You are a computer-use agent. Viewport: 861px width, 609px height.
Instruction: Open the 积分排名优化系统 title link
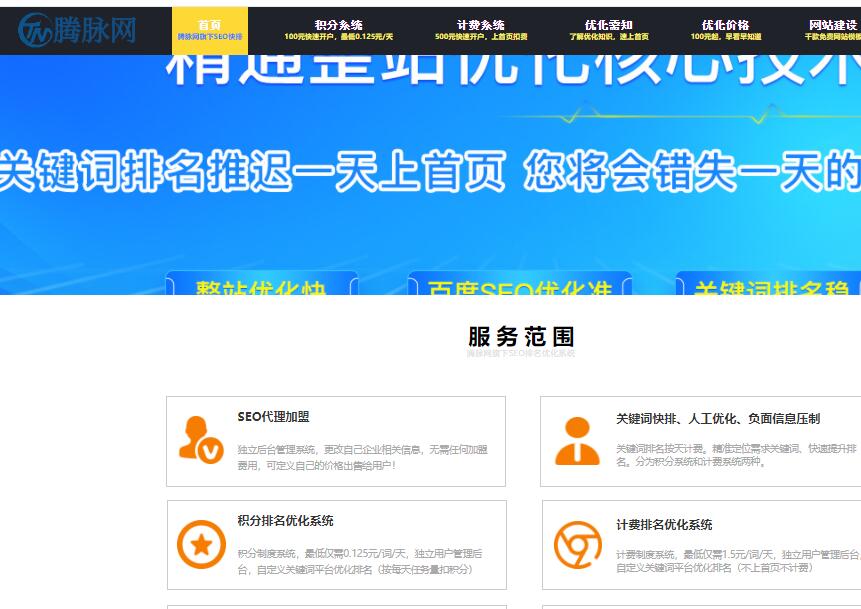285,521
